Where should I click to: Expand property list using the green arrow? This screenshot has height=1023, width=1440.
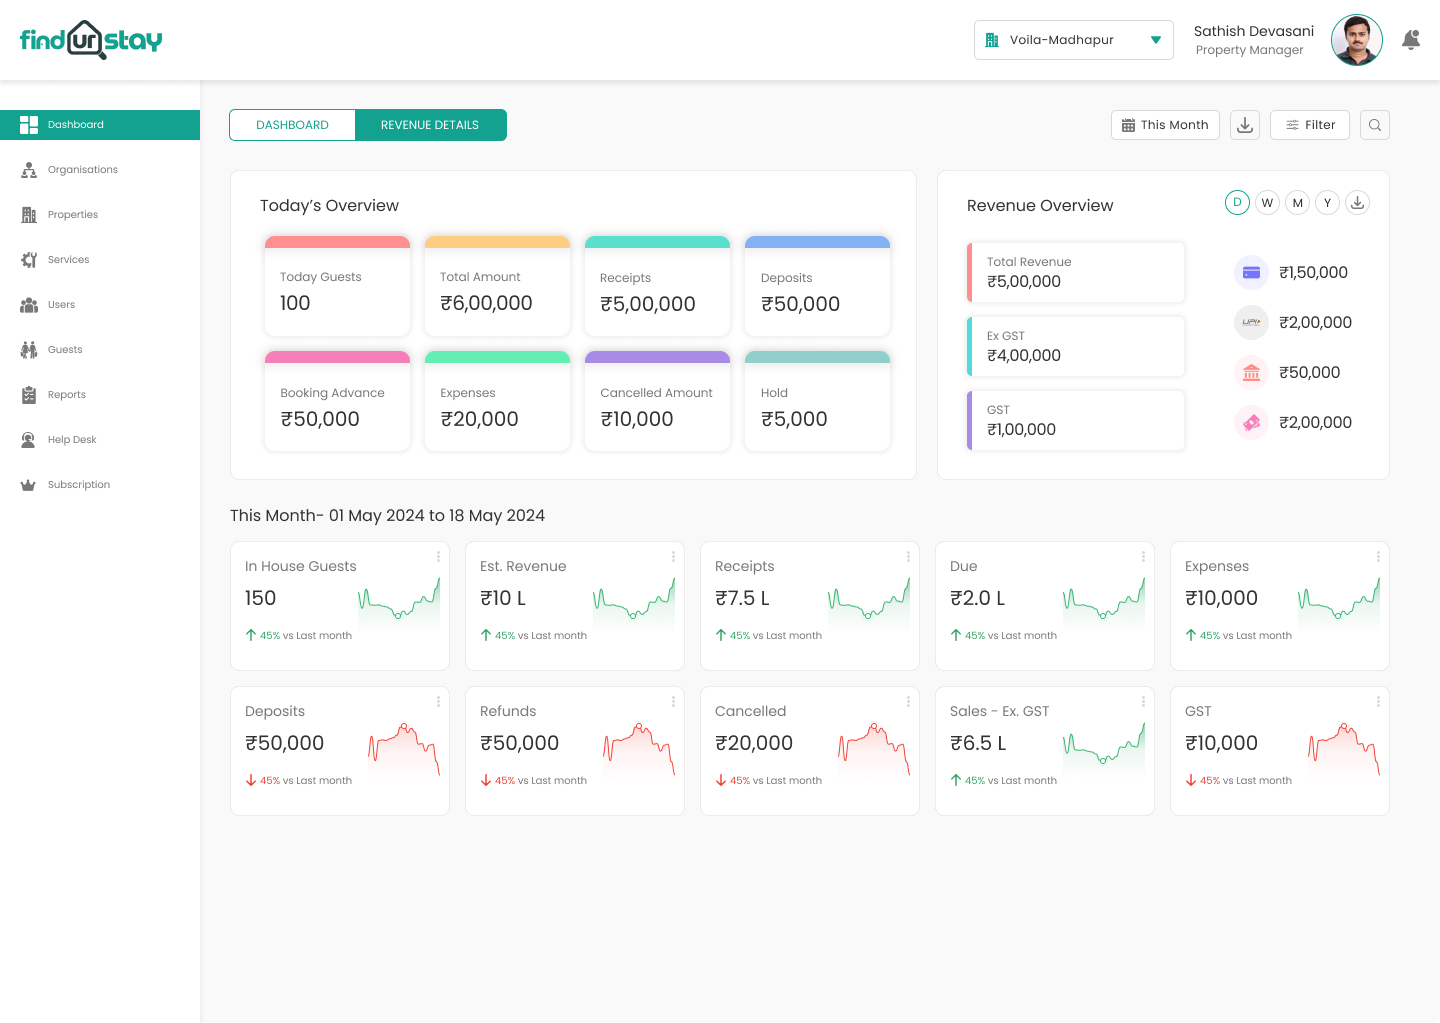[x=1156, y=40]
